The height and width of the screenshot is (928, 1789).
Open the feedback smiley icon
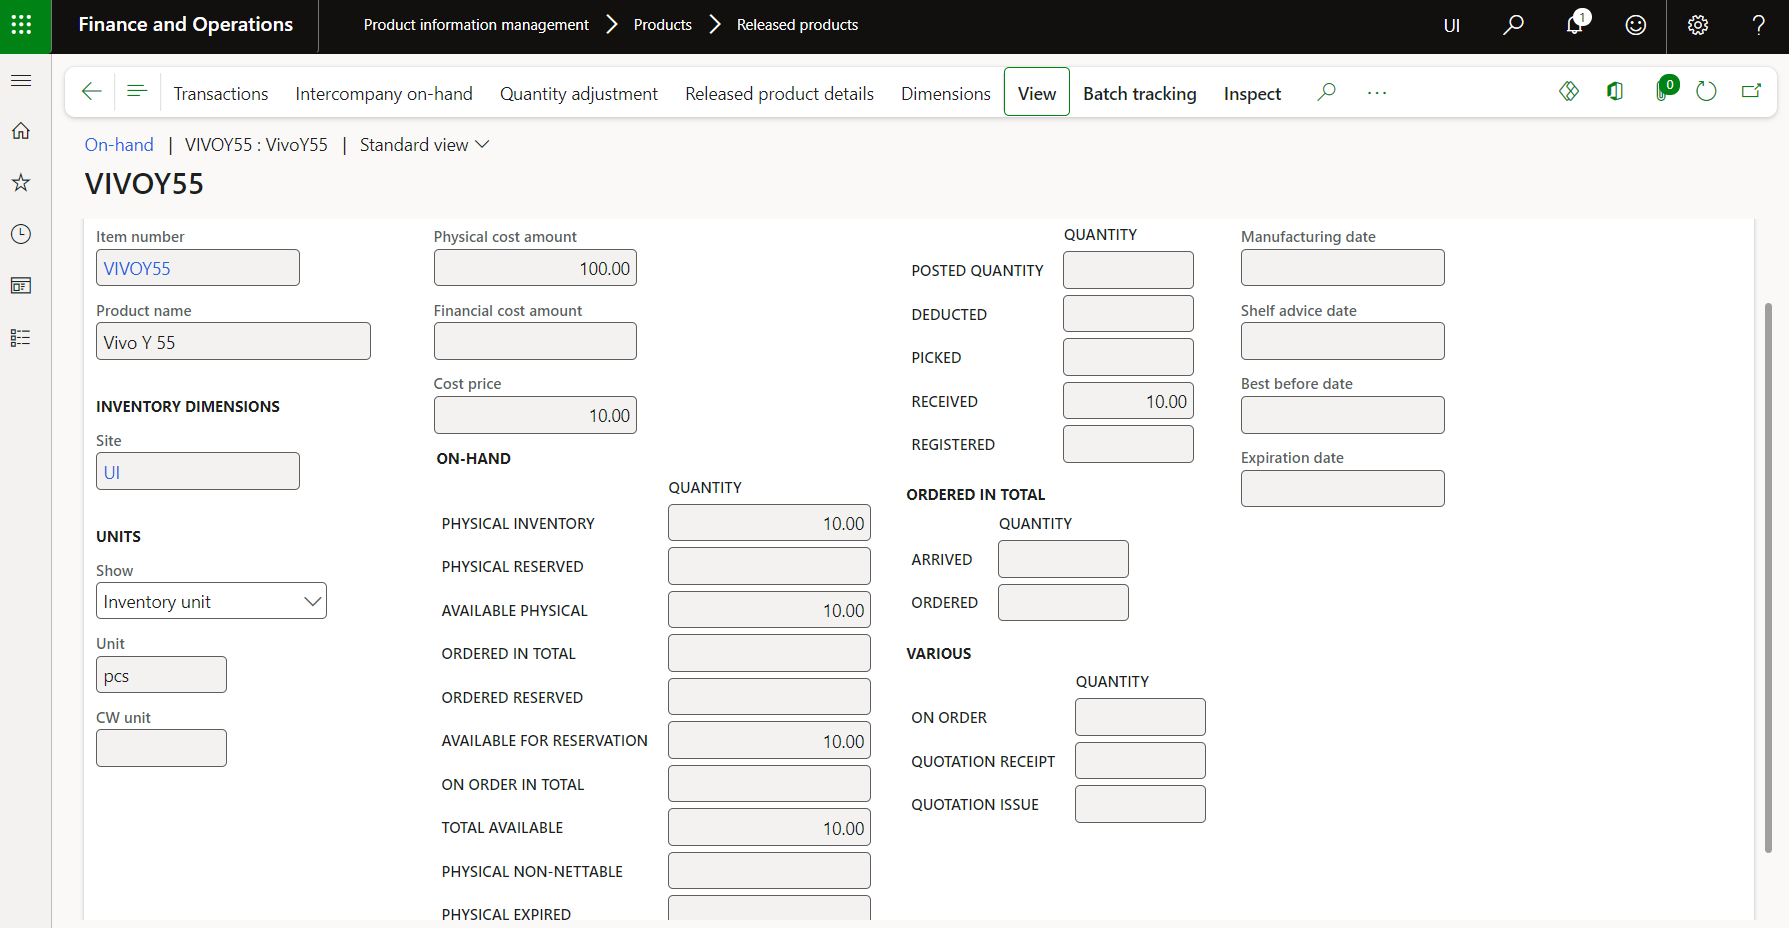click(x=1635, y=25)
